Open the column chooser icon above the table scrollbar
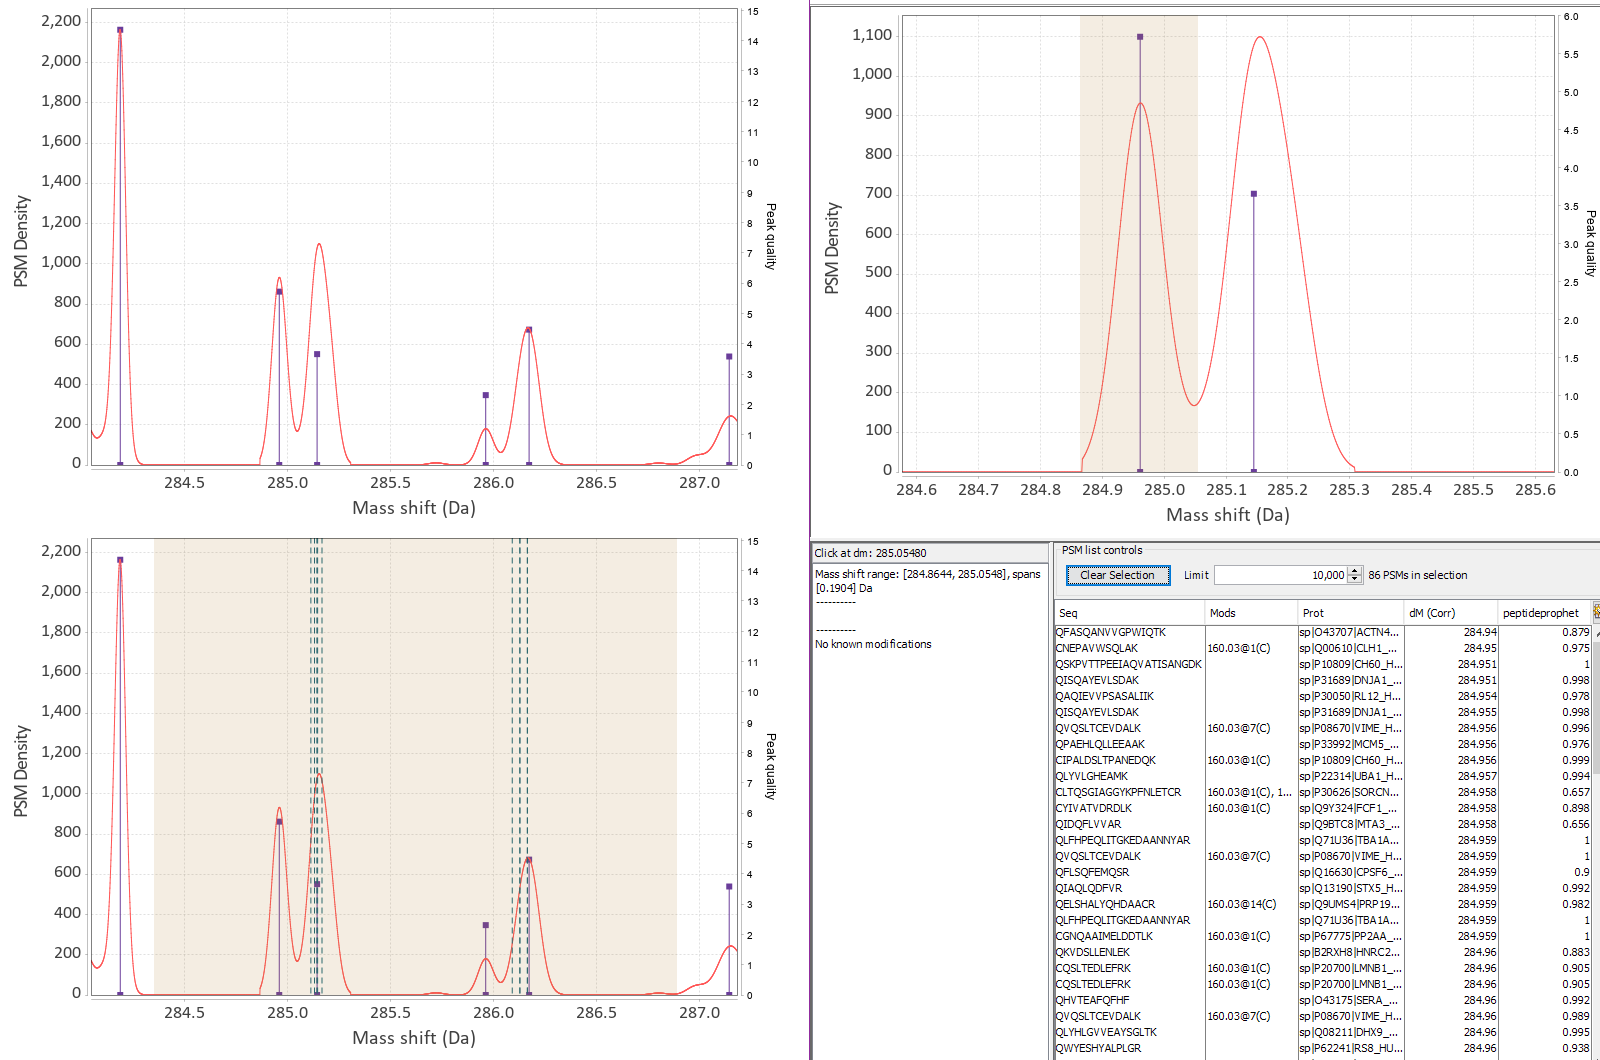This screenshot has height=1060, width=1600. [1596, 612]
